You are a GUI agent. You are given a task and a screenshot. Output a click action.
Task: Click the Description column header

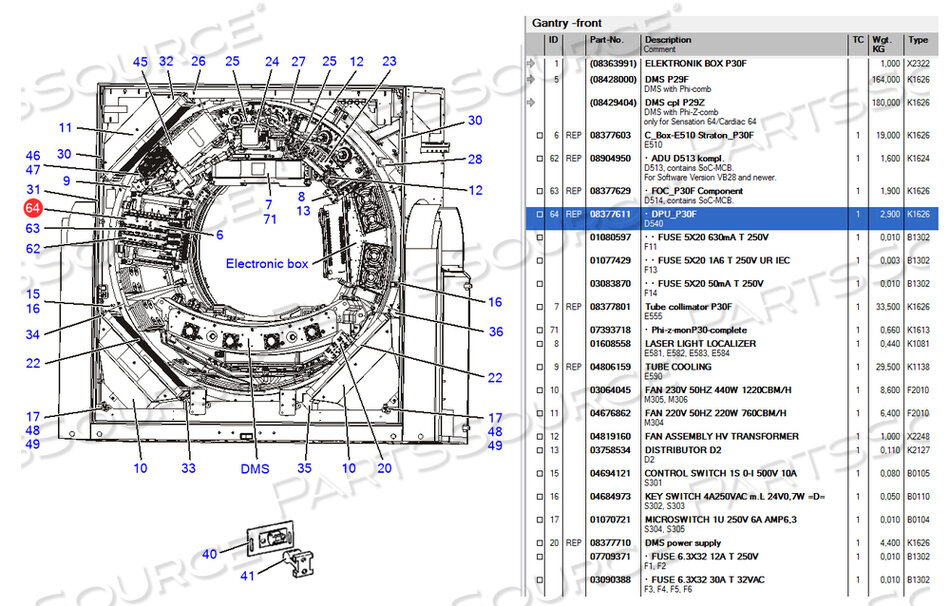pos(667,40)
